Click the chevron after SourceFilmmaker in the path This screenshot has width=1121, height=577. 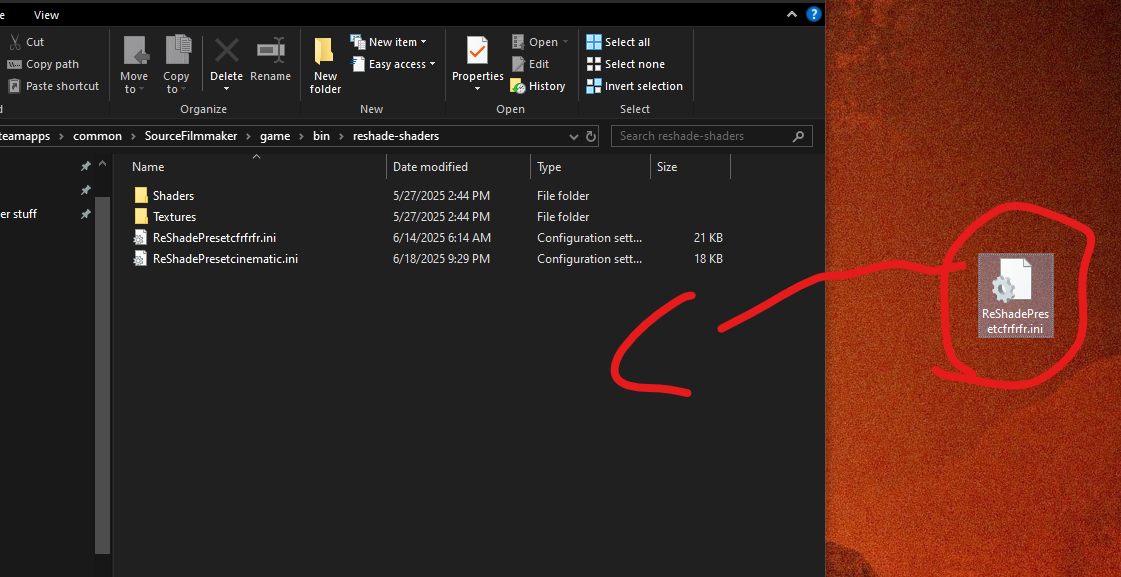pyautogui.click(x=248, y=136)
